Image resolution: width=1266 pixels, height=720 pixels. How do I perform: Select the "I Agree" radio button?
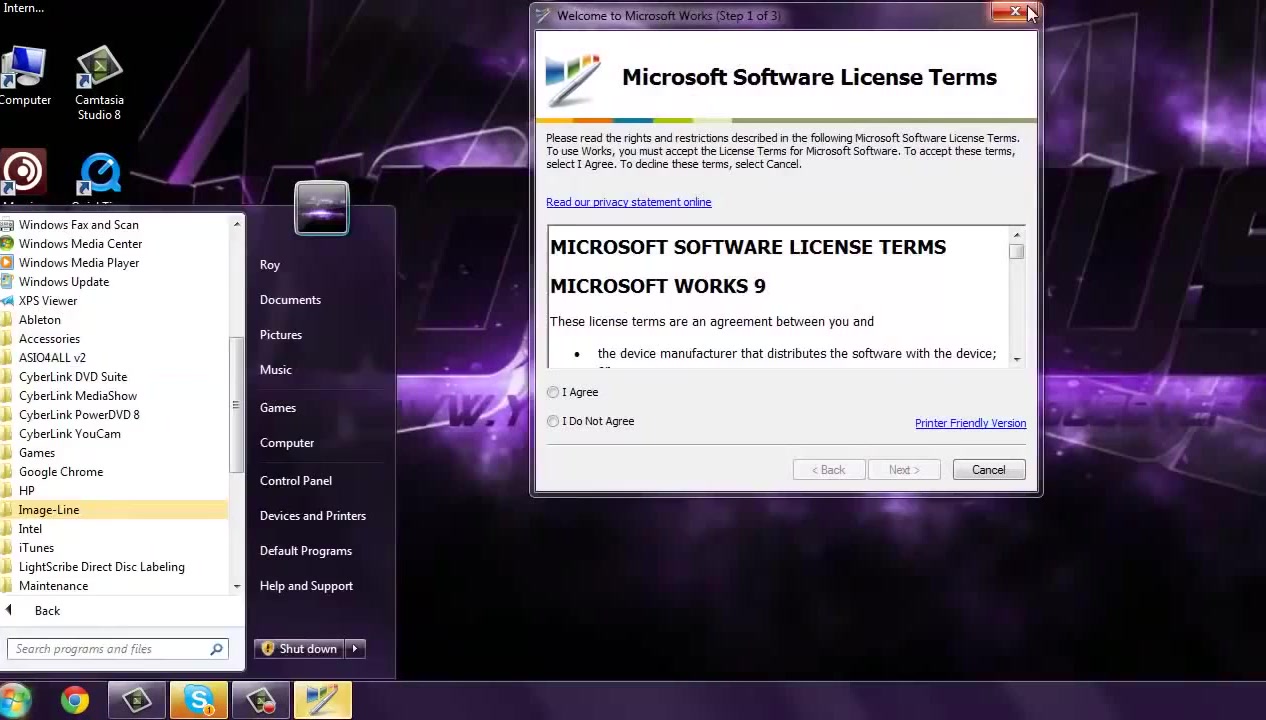click(x=553, y=392)
